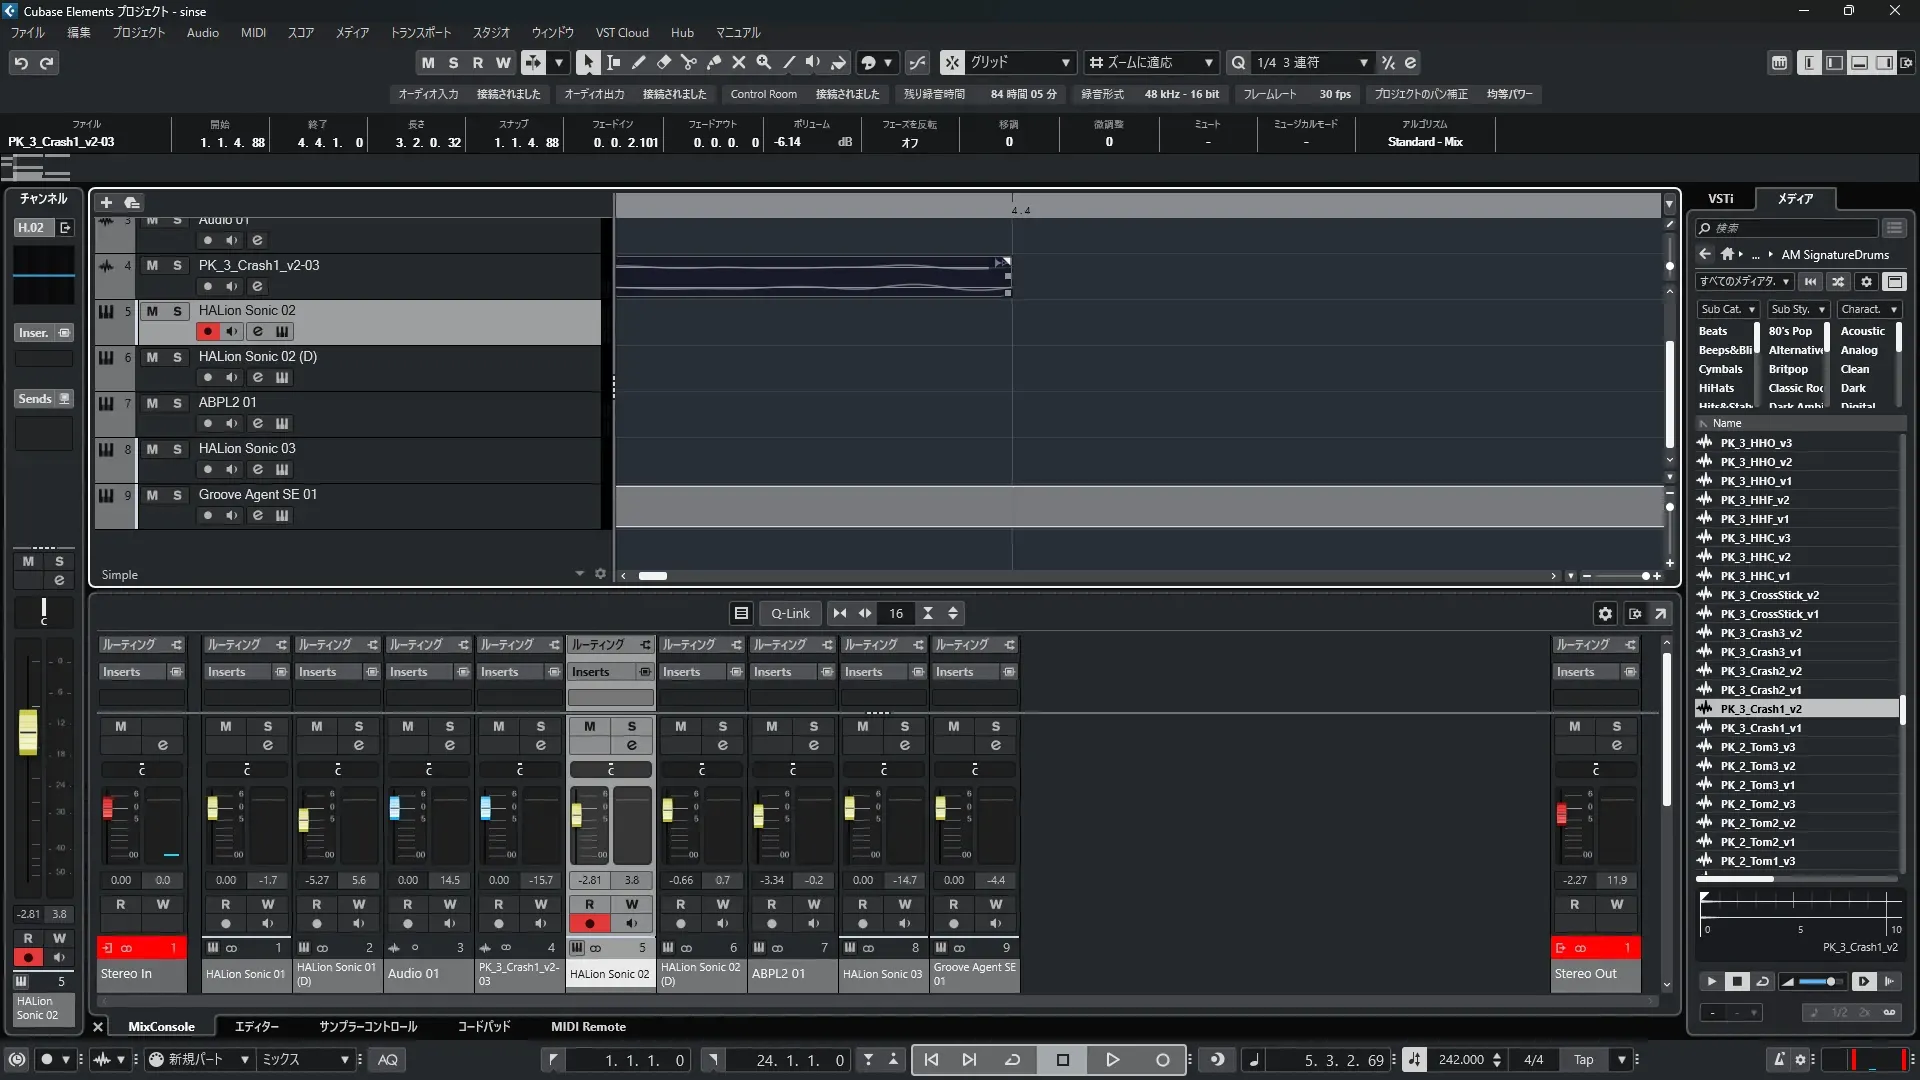This screenshot has width=1920, height=1080.
Task: Select the Mute X tool
Action: [x=739, y=62]
